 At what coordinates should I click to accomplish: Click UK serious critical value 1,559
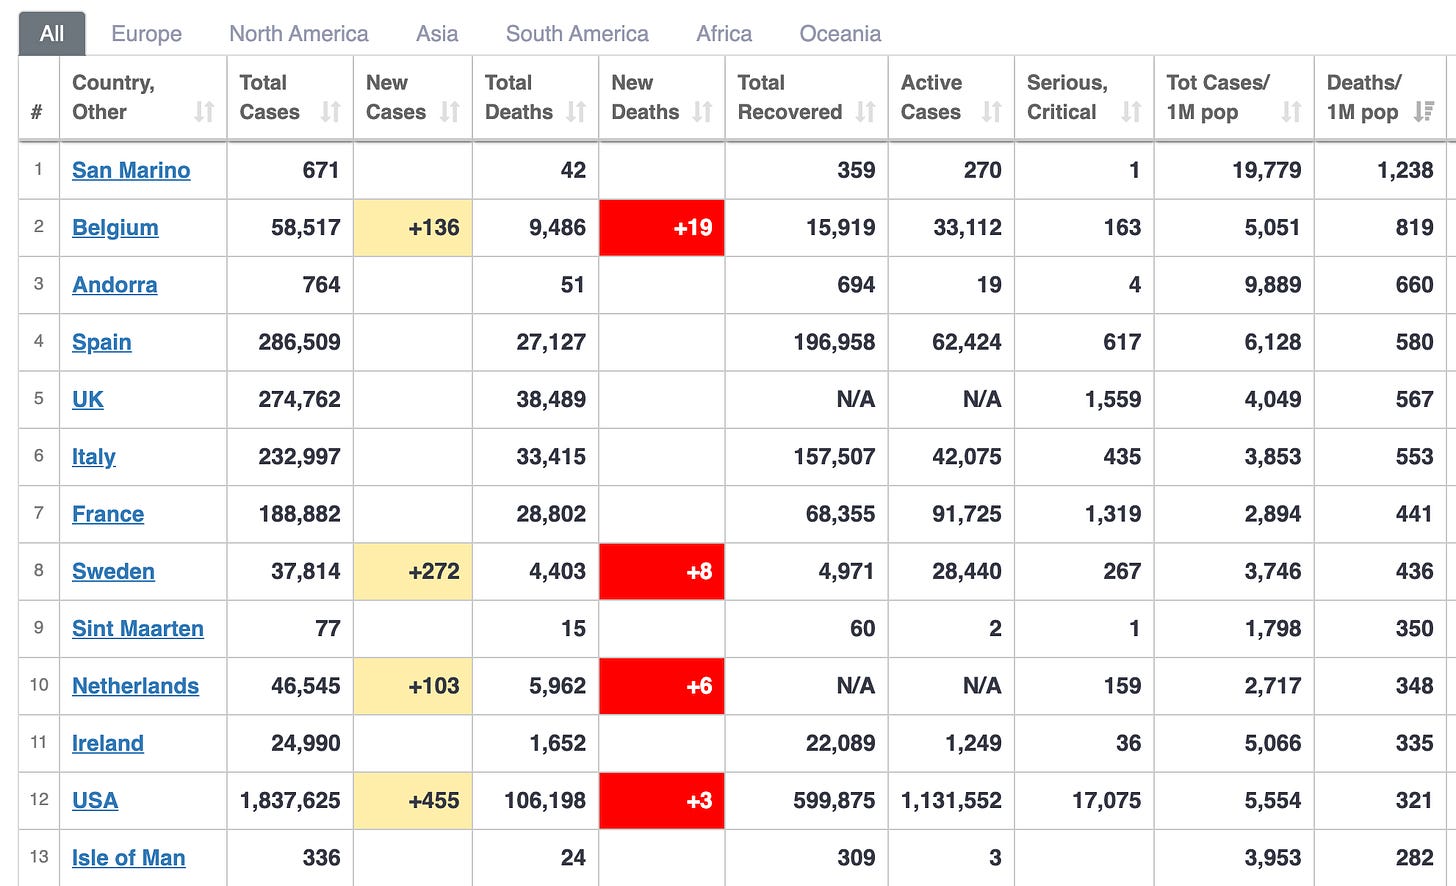click(1113, 400)
